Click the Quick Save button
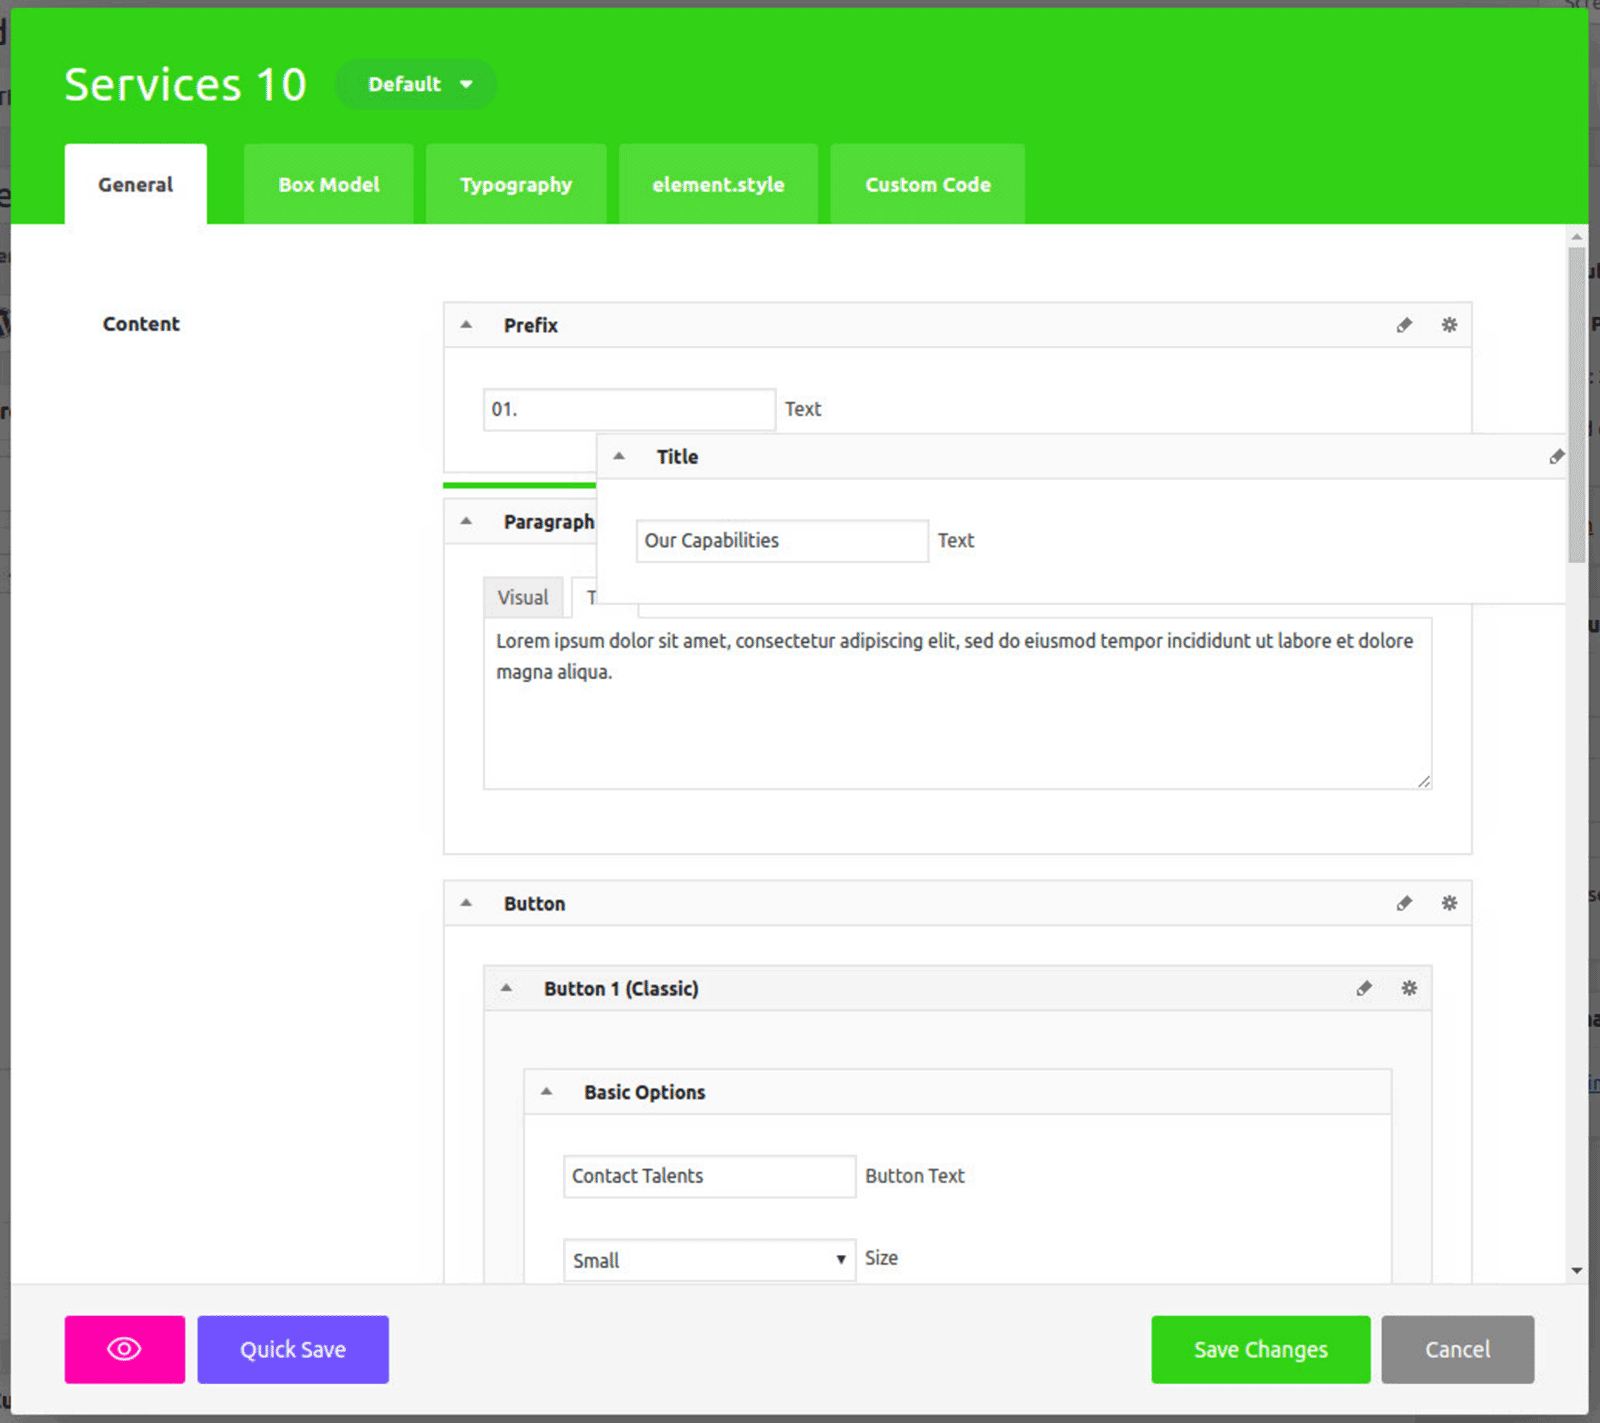The height and width of the screenshot is (1423, 1600). [x=293, y=1349]
